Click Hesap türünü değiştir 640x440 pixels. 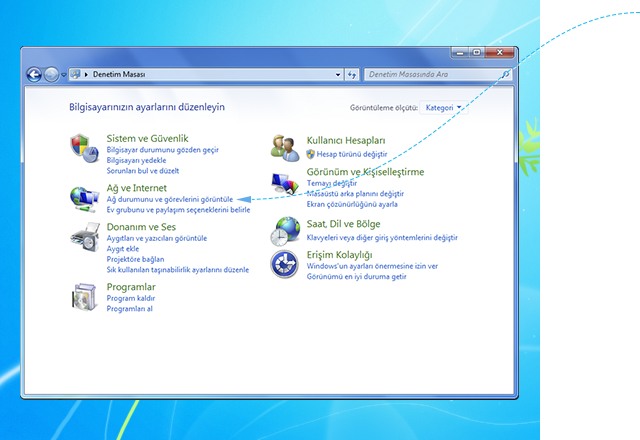pyautogui.click(x=352, y=154)
